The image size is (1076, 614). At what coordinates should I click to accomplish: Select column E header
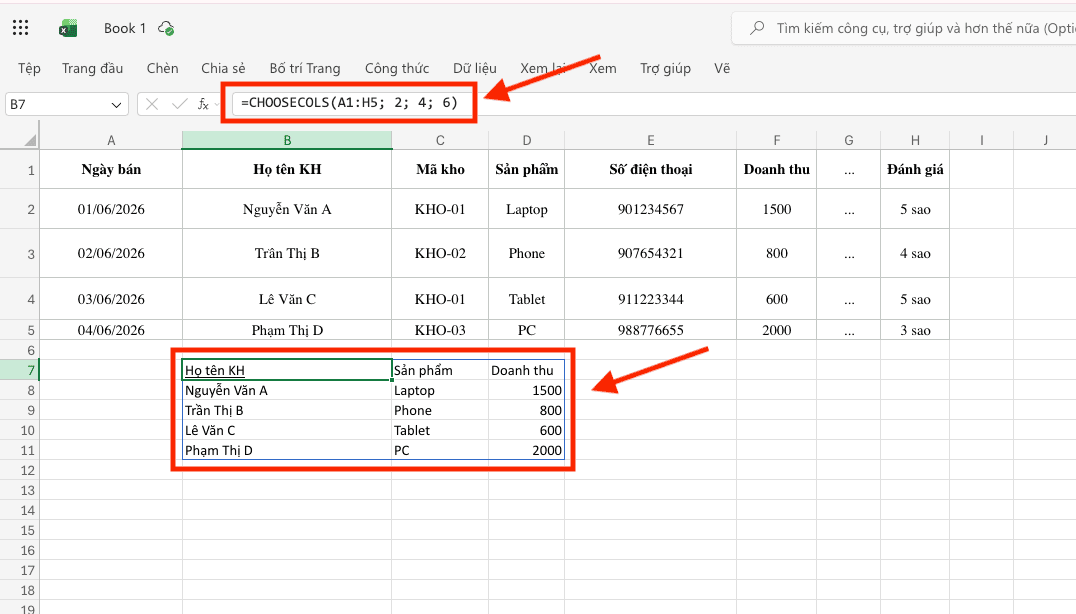coord(651,140)
